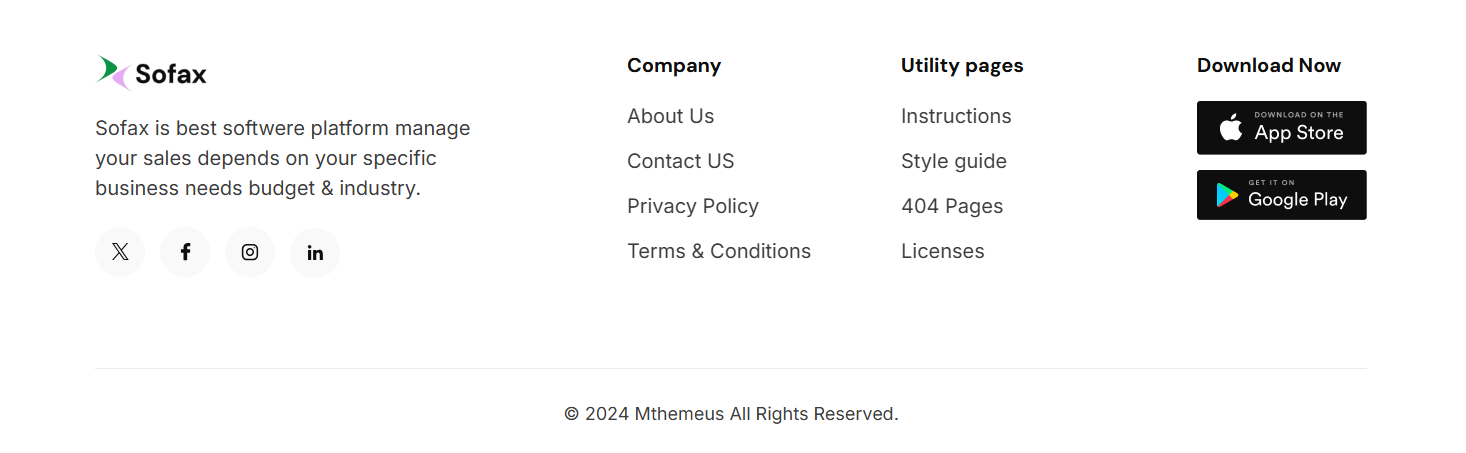Open the 404 Pages link
The width and height of the screenshot is (1466, 453).
pos(951,206)
